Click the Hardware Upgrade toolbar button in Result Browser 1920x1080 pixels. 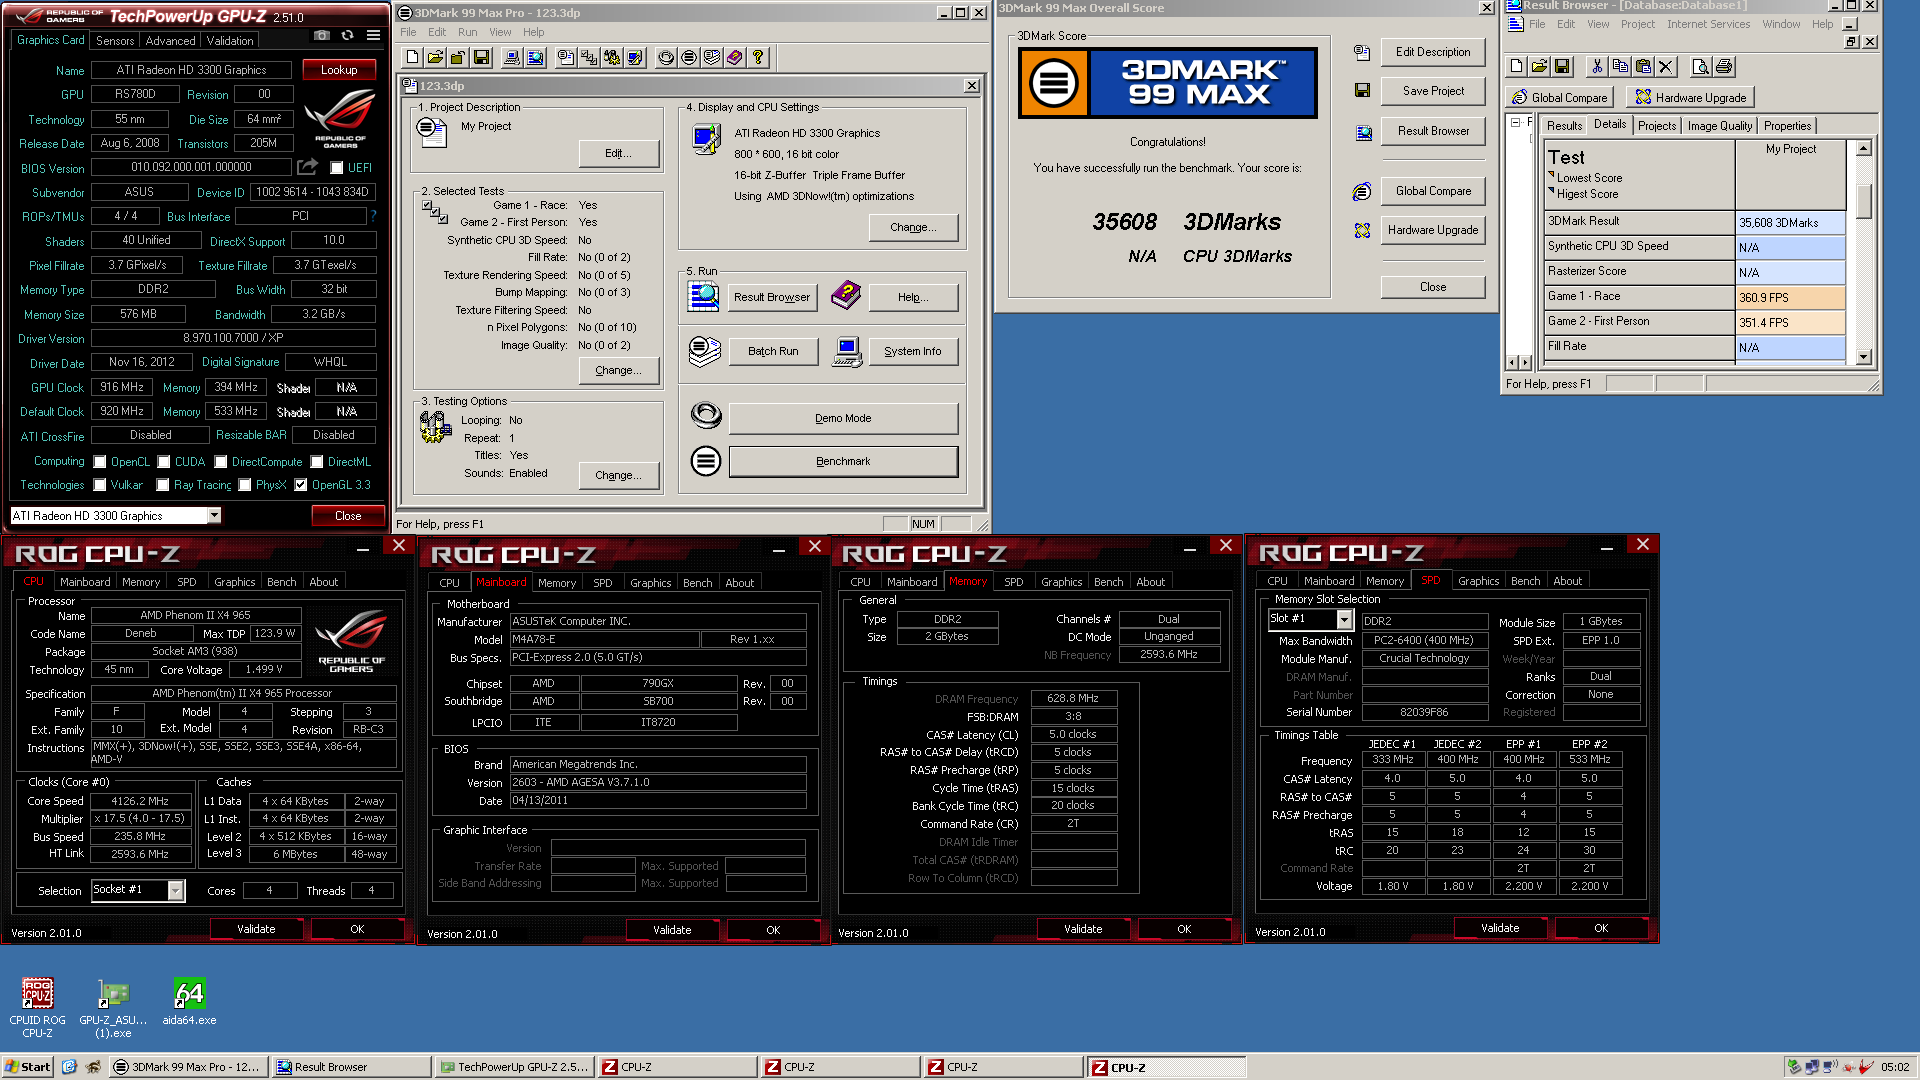(x=1691, y=98)
